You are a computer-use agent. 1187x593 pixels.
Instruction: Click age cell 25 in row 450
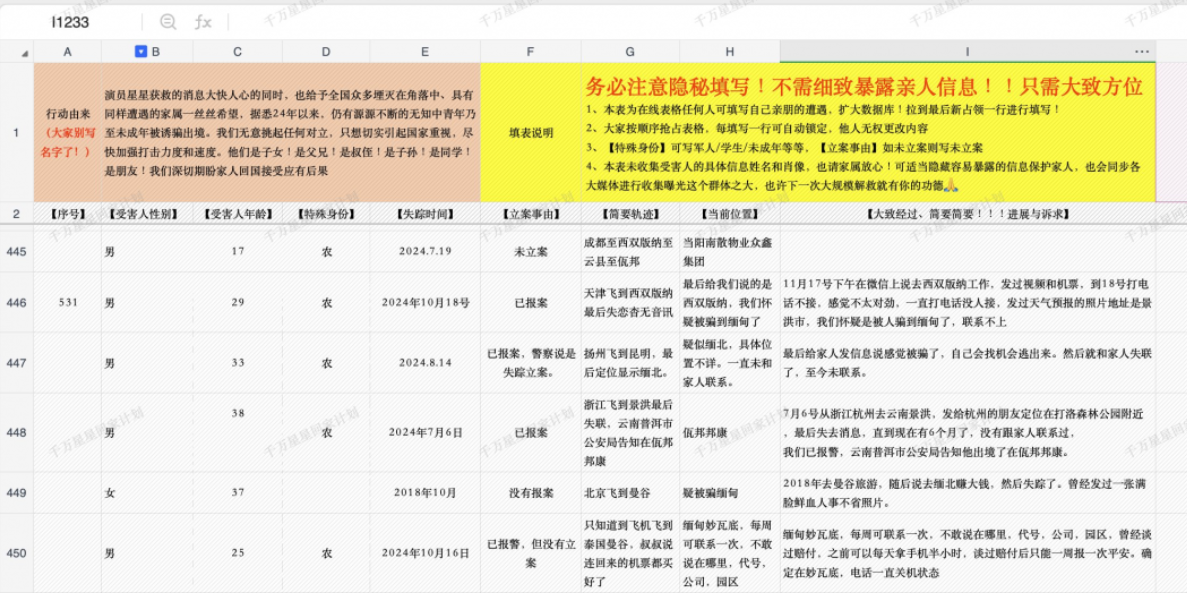click(238, 553)
